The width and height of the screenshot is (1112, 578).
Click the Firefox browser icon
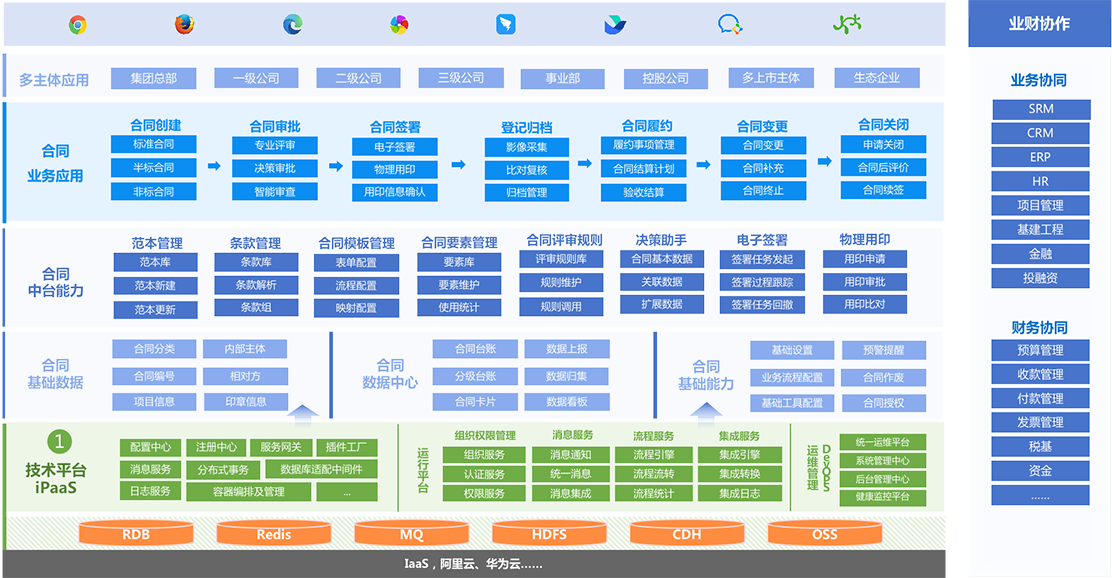pos(184,25)
